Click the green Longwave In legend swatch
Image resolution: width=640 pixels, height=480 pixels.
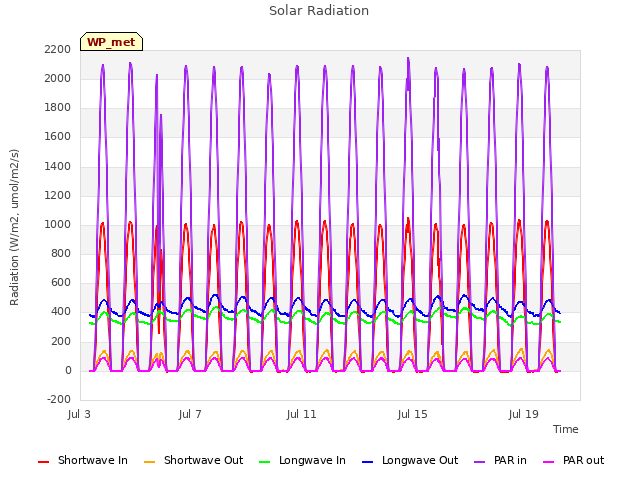click(264, 462)
